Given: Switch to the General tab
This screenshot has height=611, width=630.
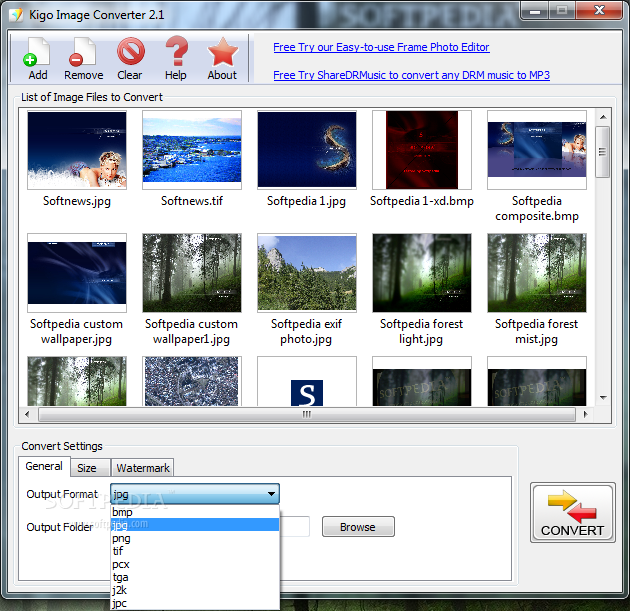Looking at the screenshot, I should tap(44, 466).
